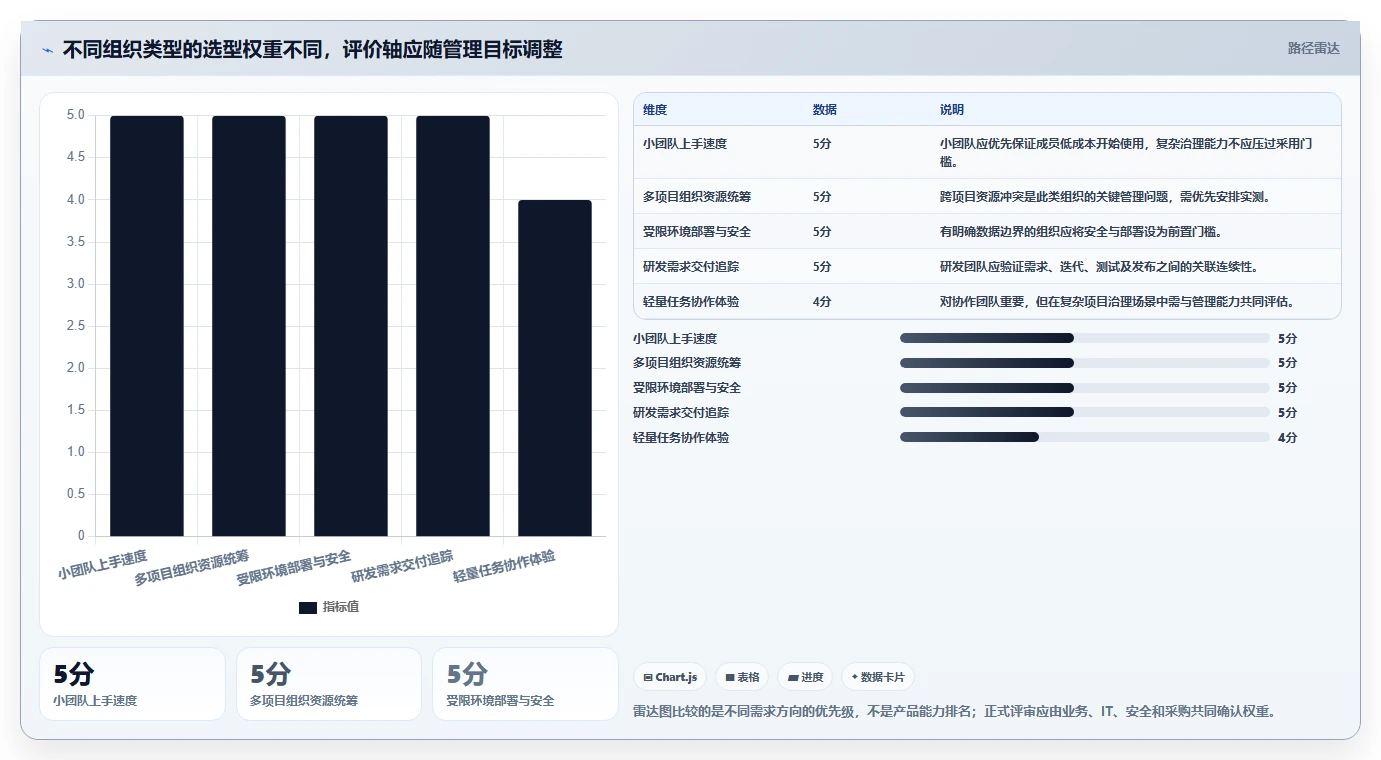Click the 2.5 y-axis label

coord(76,326)
